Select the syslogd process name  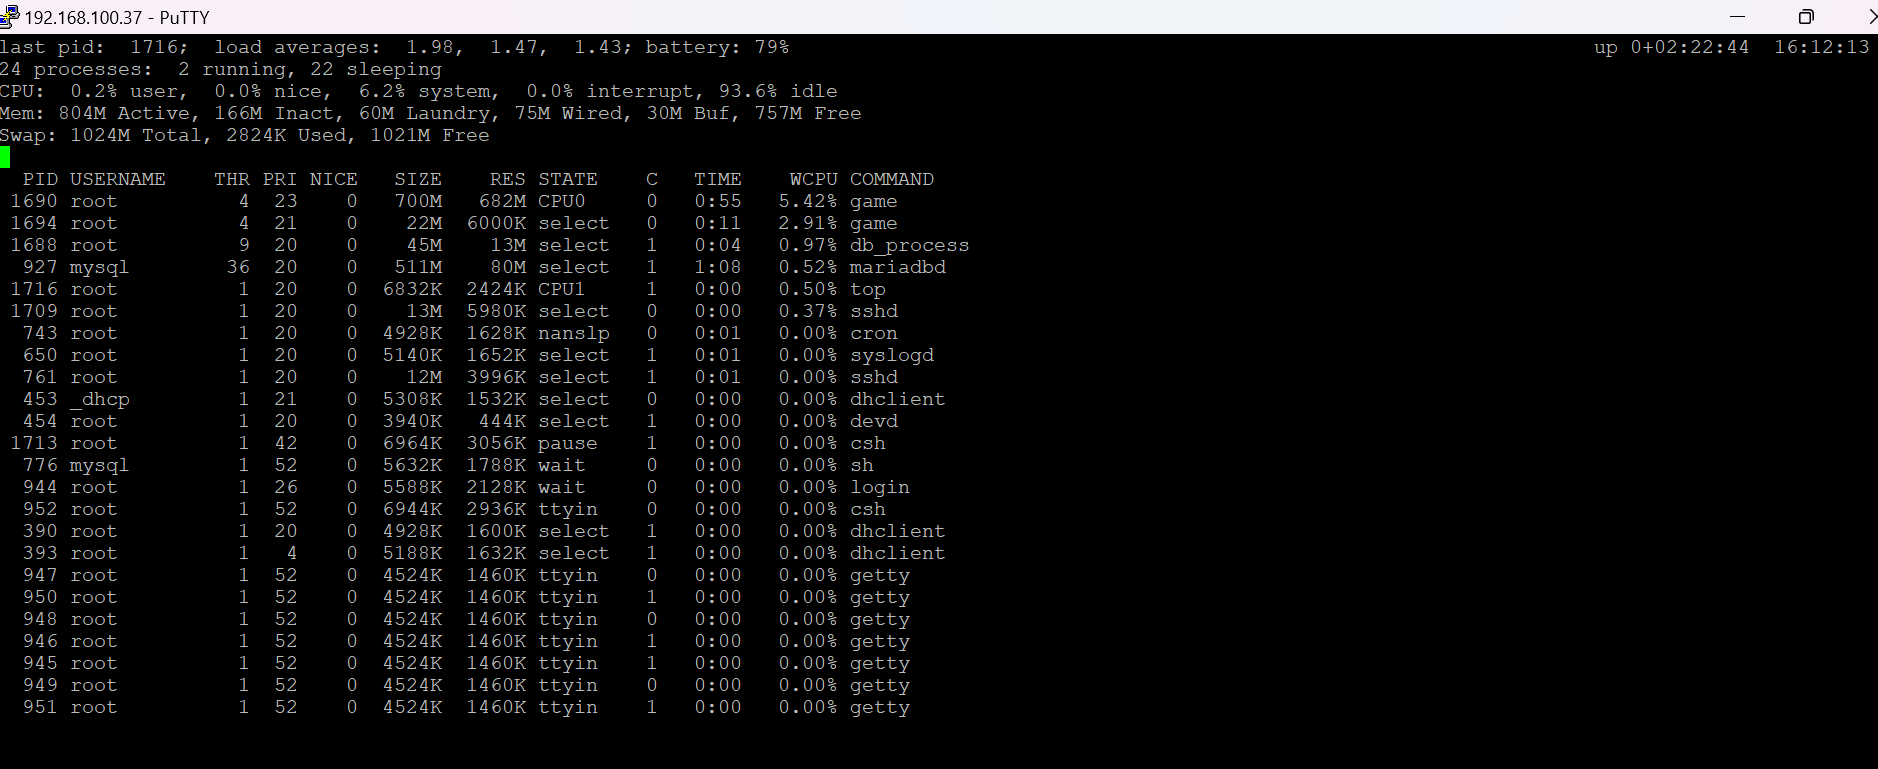891,355
